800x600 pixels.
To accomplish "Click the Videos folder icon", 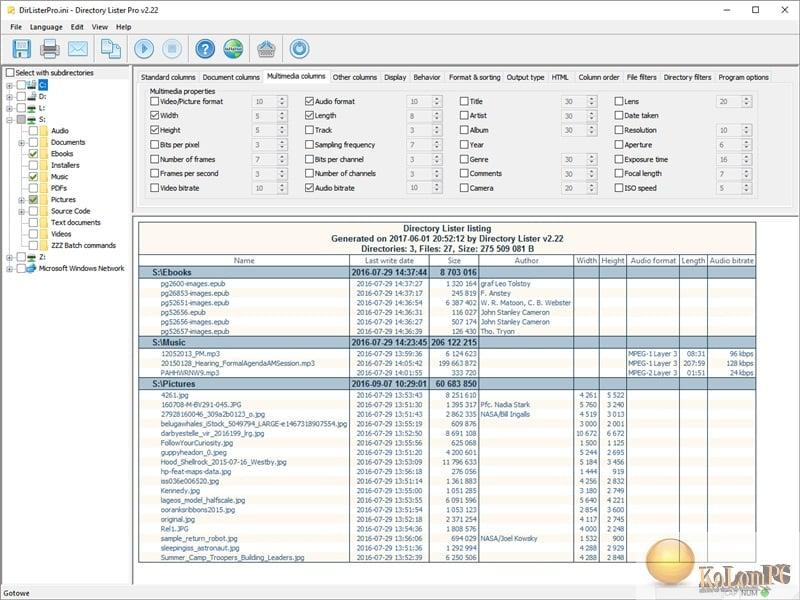I will (x=44, y=234).
